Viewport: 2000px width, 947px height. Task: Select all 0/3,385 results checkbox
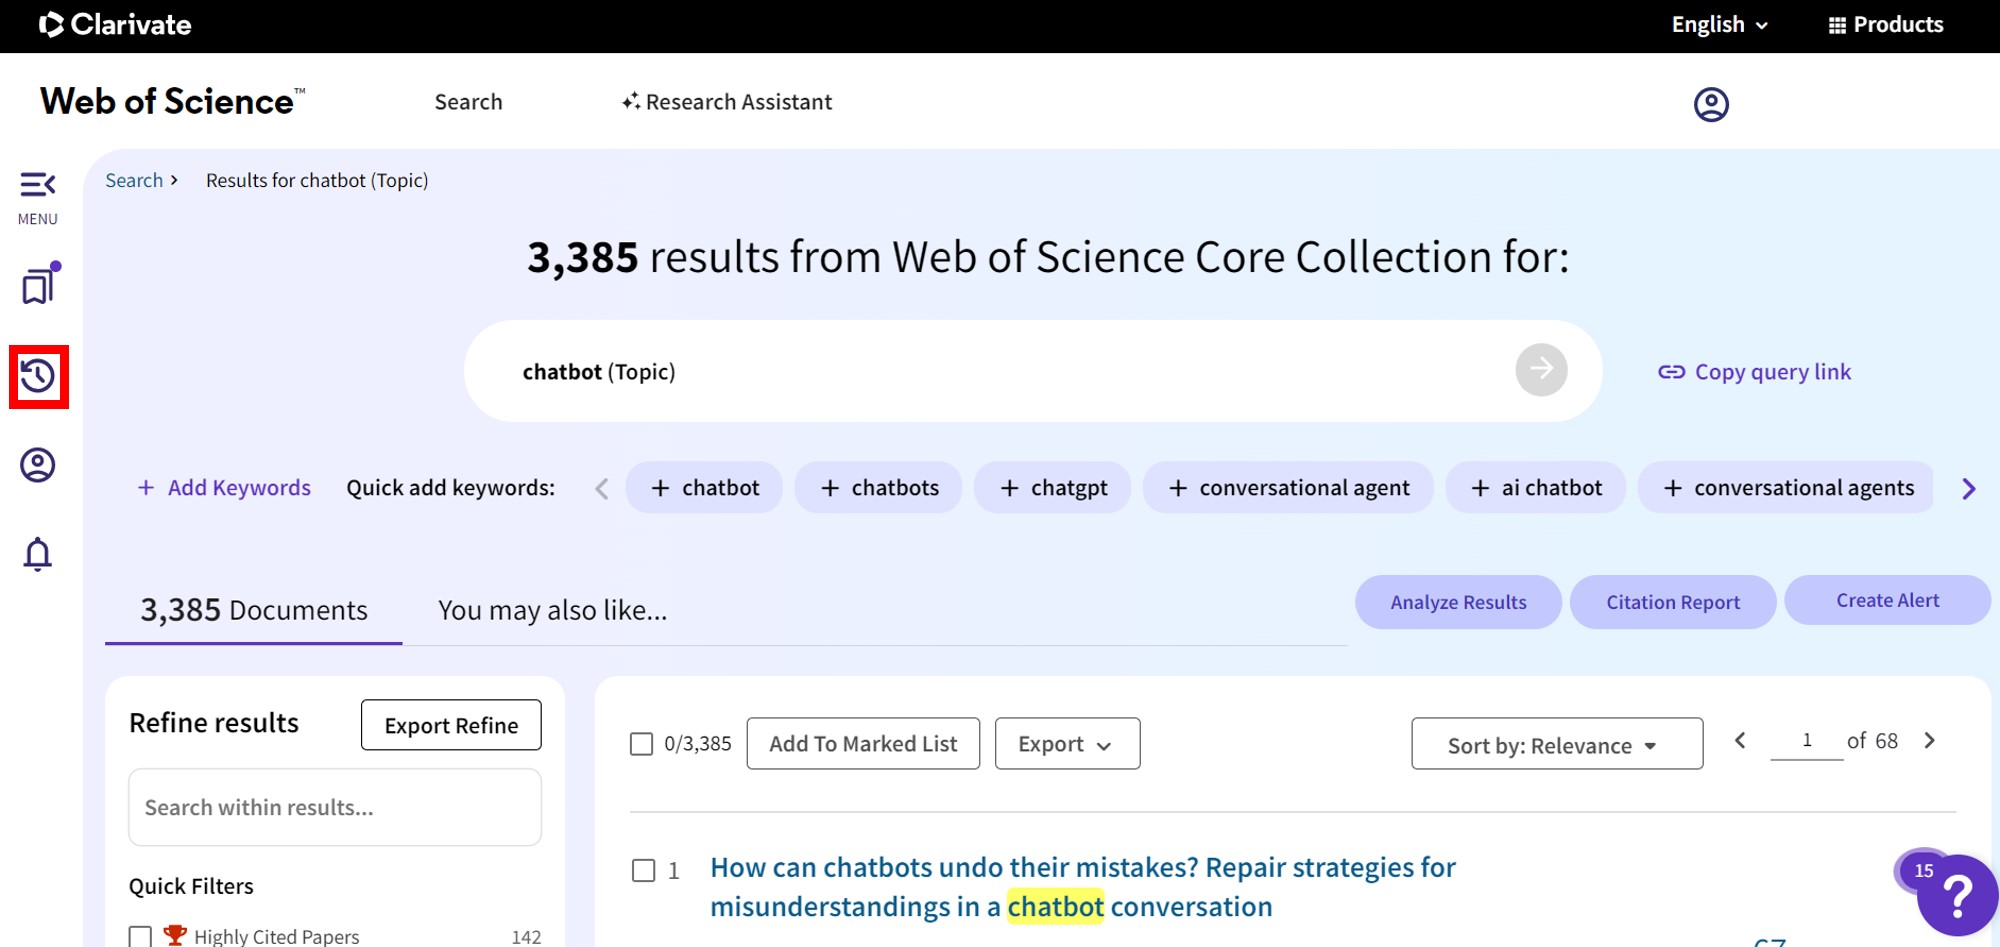[x=641, y=744]
